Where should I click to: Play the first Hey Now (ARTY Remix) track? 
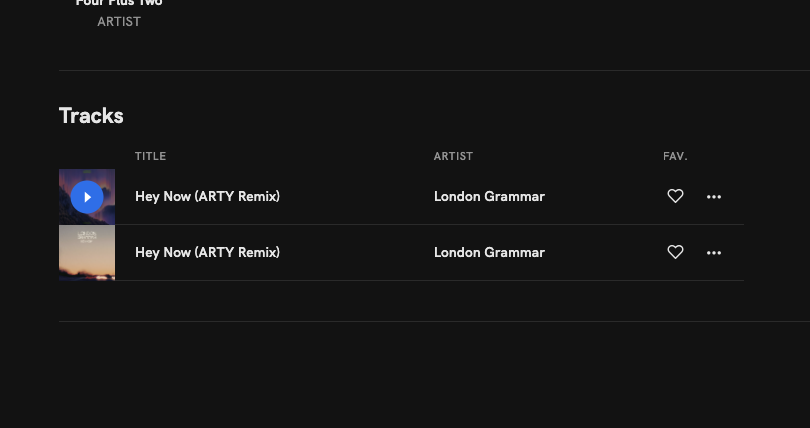(x=87, y=197)
